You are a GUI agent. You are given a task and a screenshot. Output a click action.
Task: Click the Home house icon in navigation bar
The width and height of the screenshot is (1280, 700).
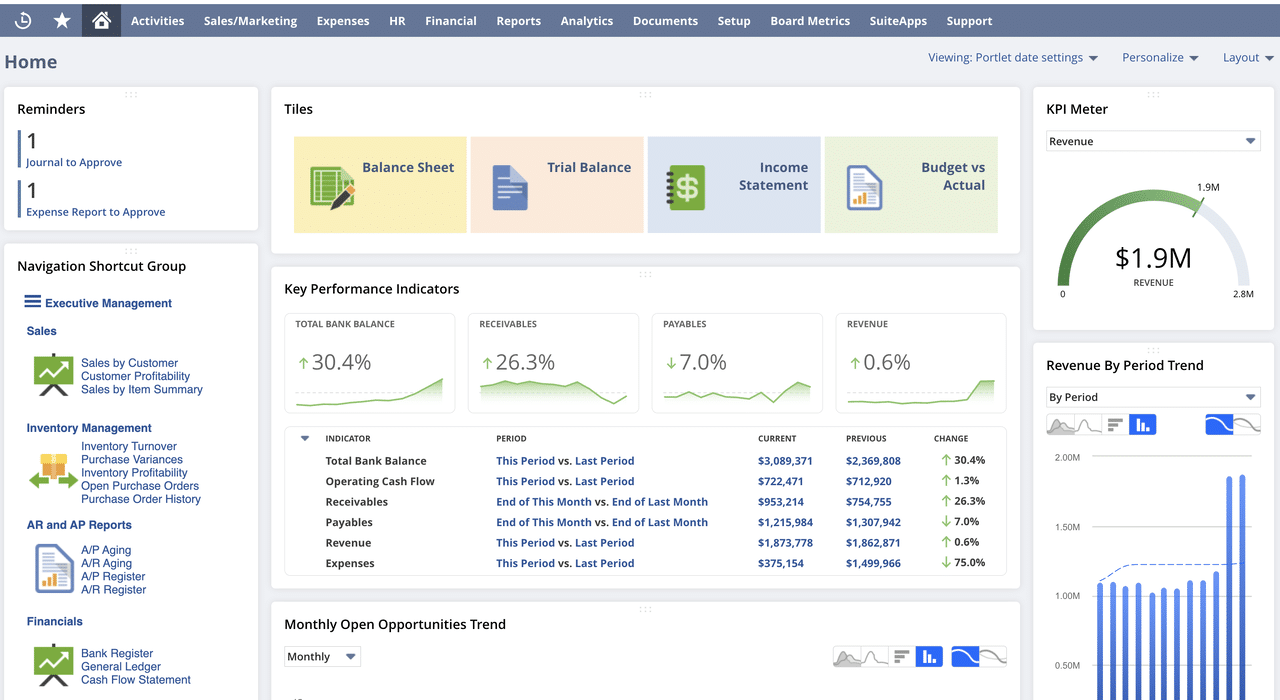pos(100,20)
